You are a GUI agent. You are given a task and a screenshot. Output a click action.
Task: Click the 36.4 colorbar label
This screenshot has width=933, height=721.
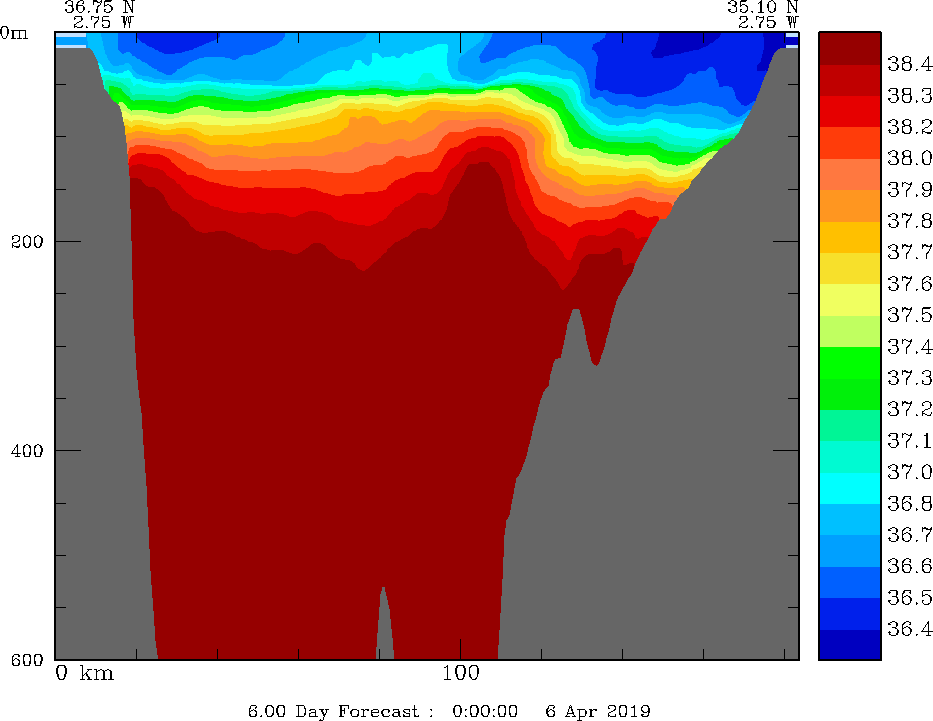click(x=909, y=629)
